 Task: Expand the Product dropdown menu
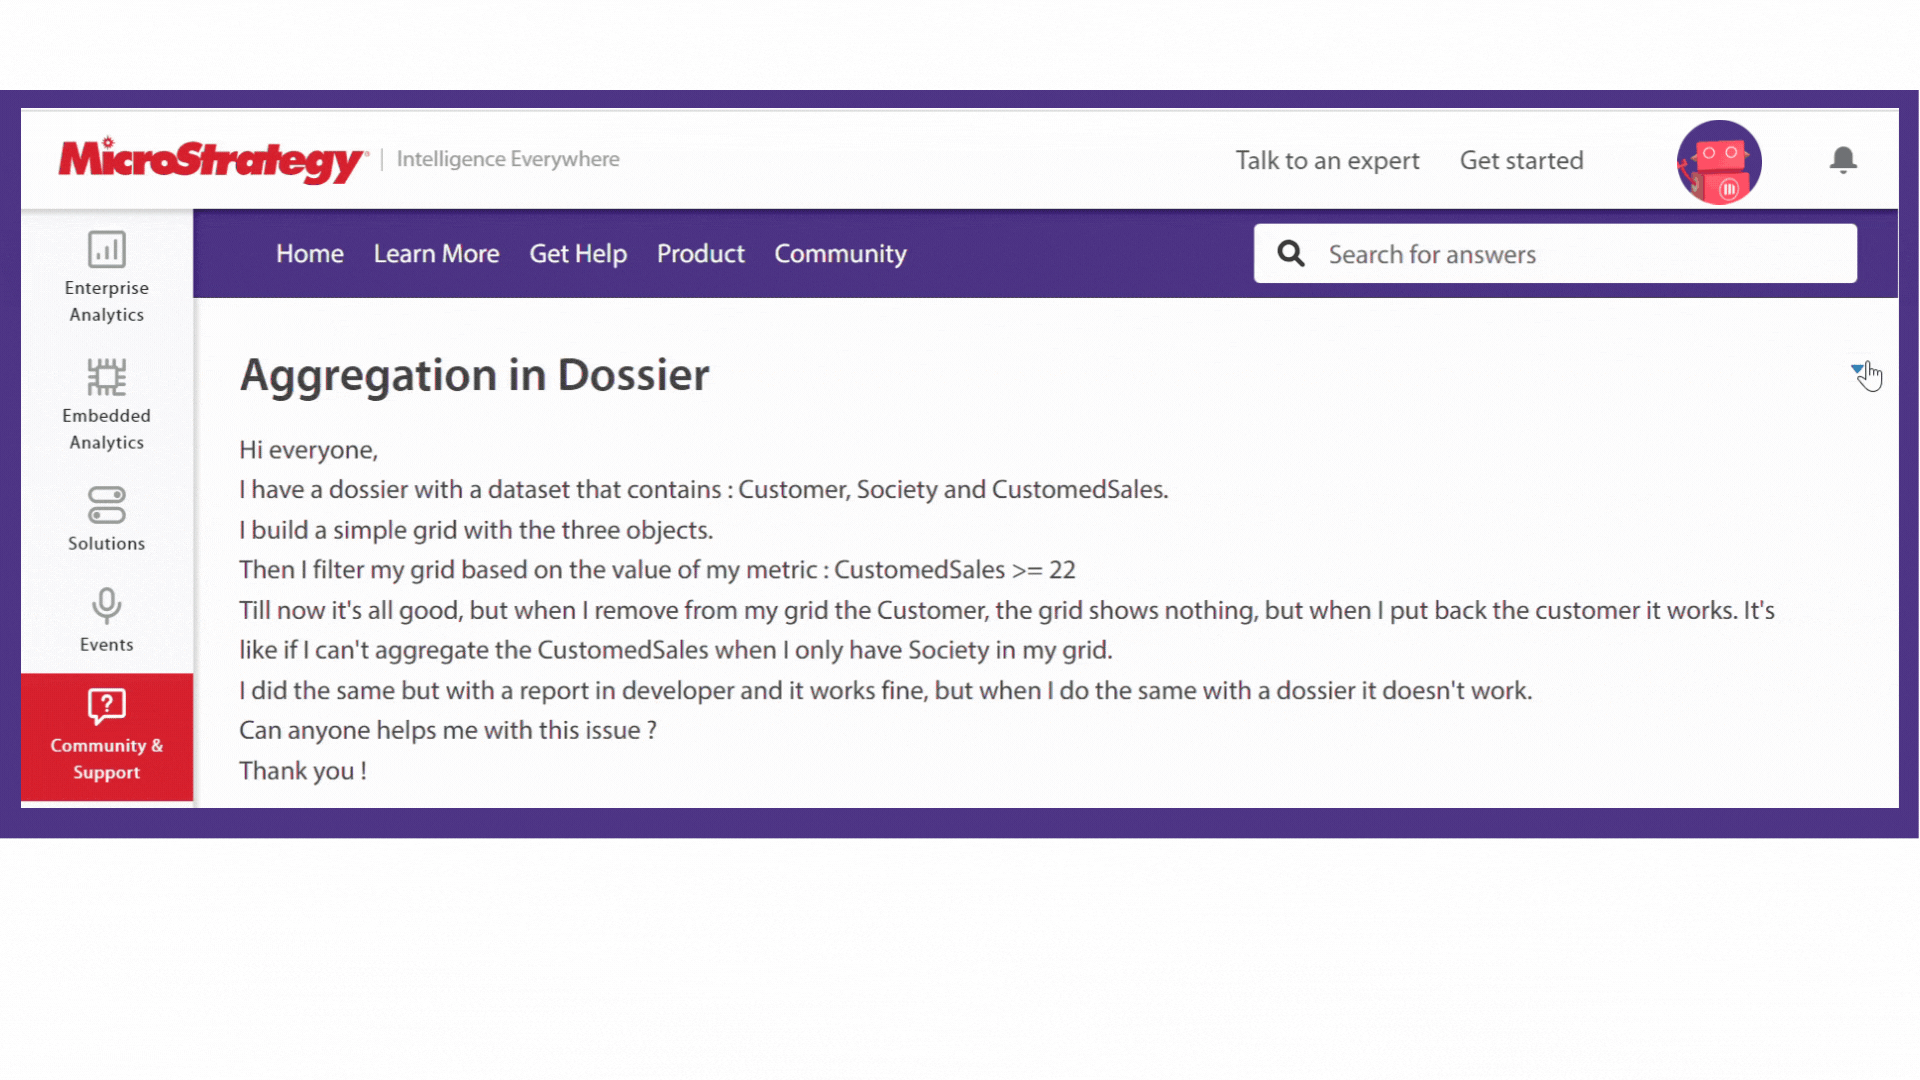700,255
